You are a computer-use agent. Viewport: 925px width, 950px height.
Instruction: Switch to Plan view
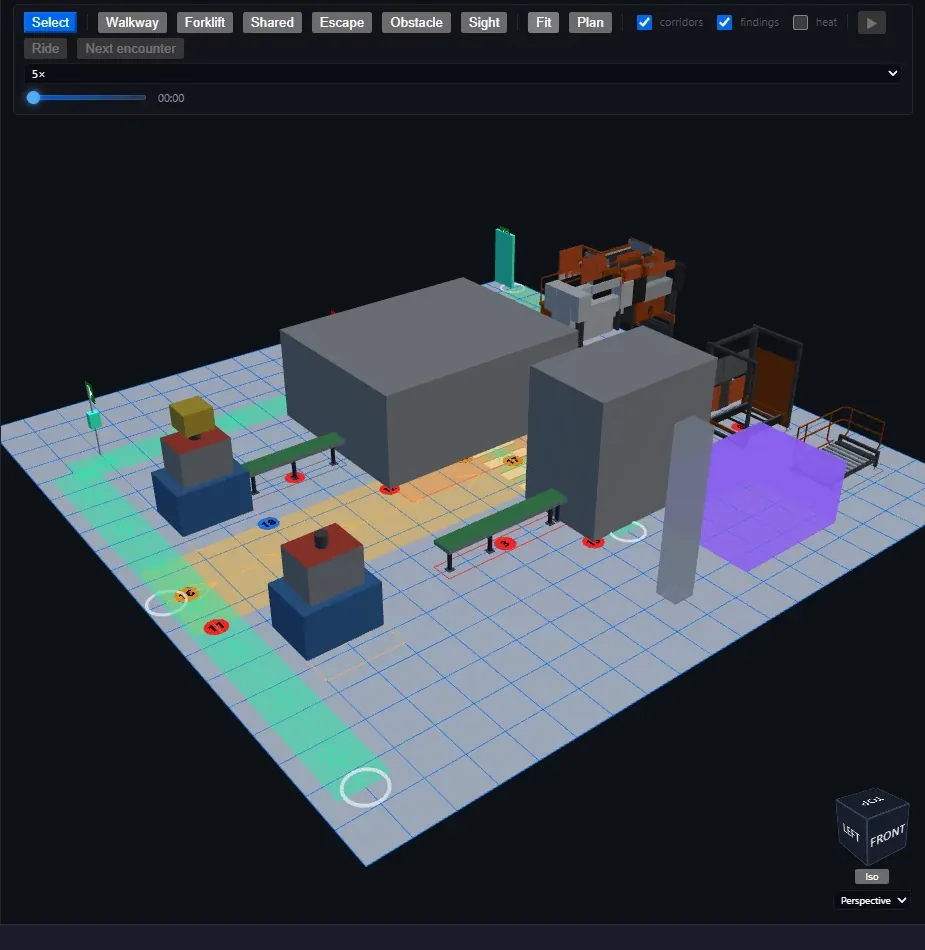pyautogui.click(x=590, y=22)
